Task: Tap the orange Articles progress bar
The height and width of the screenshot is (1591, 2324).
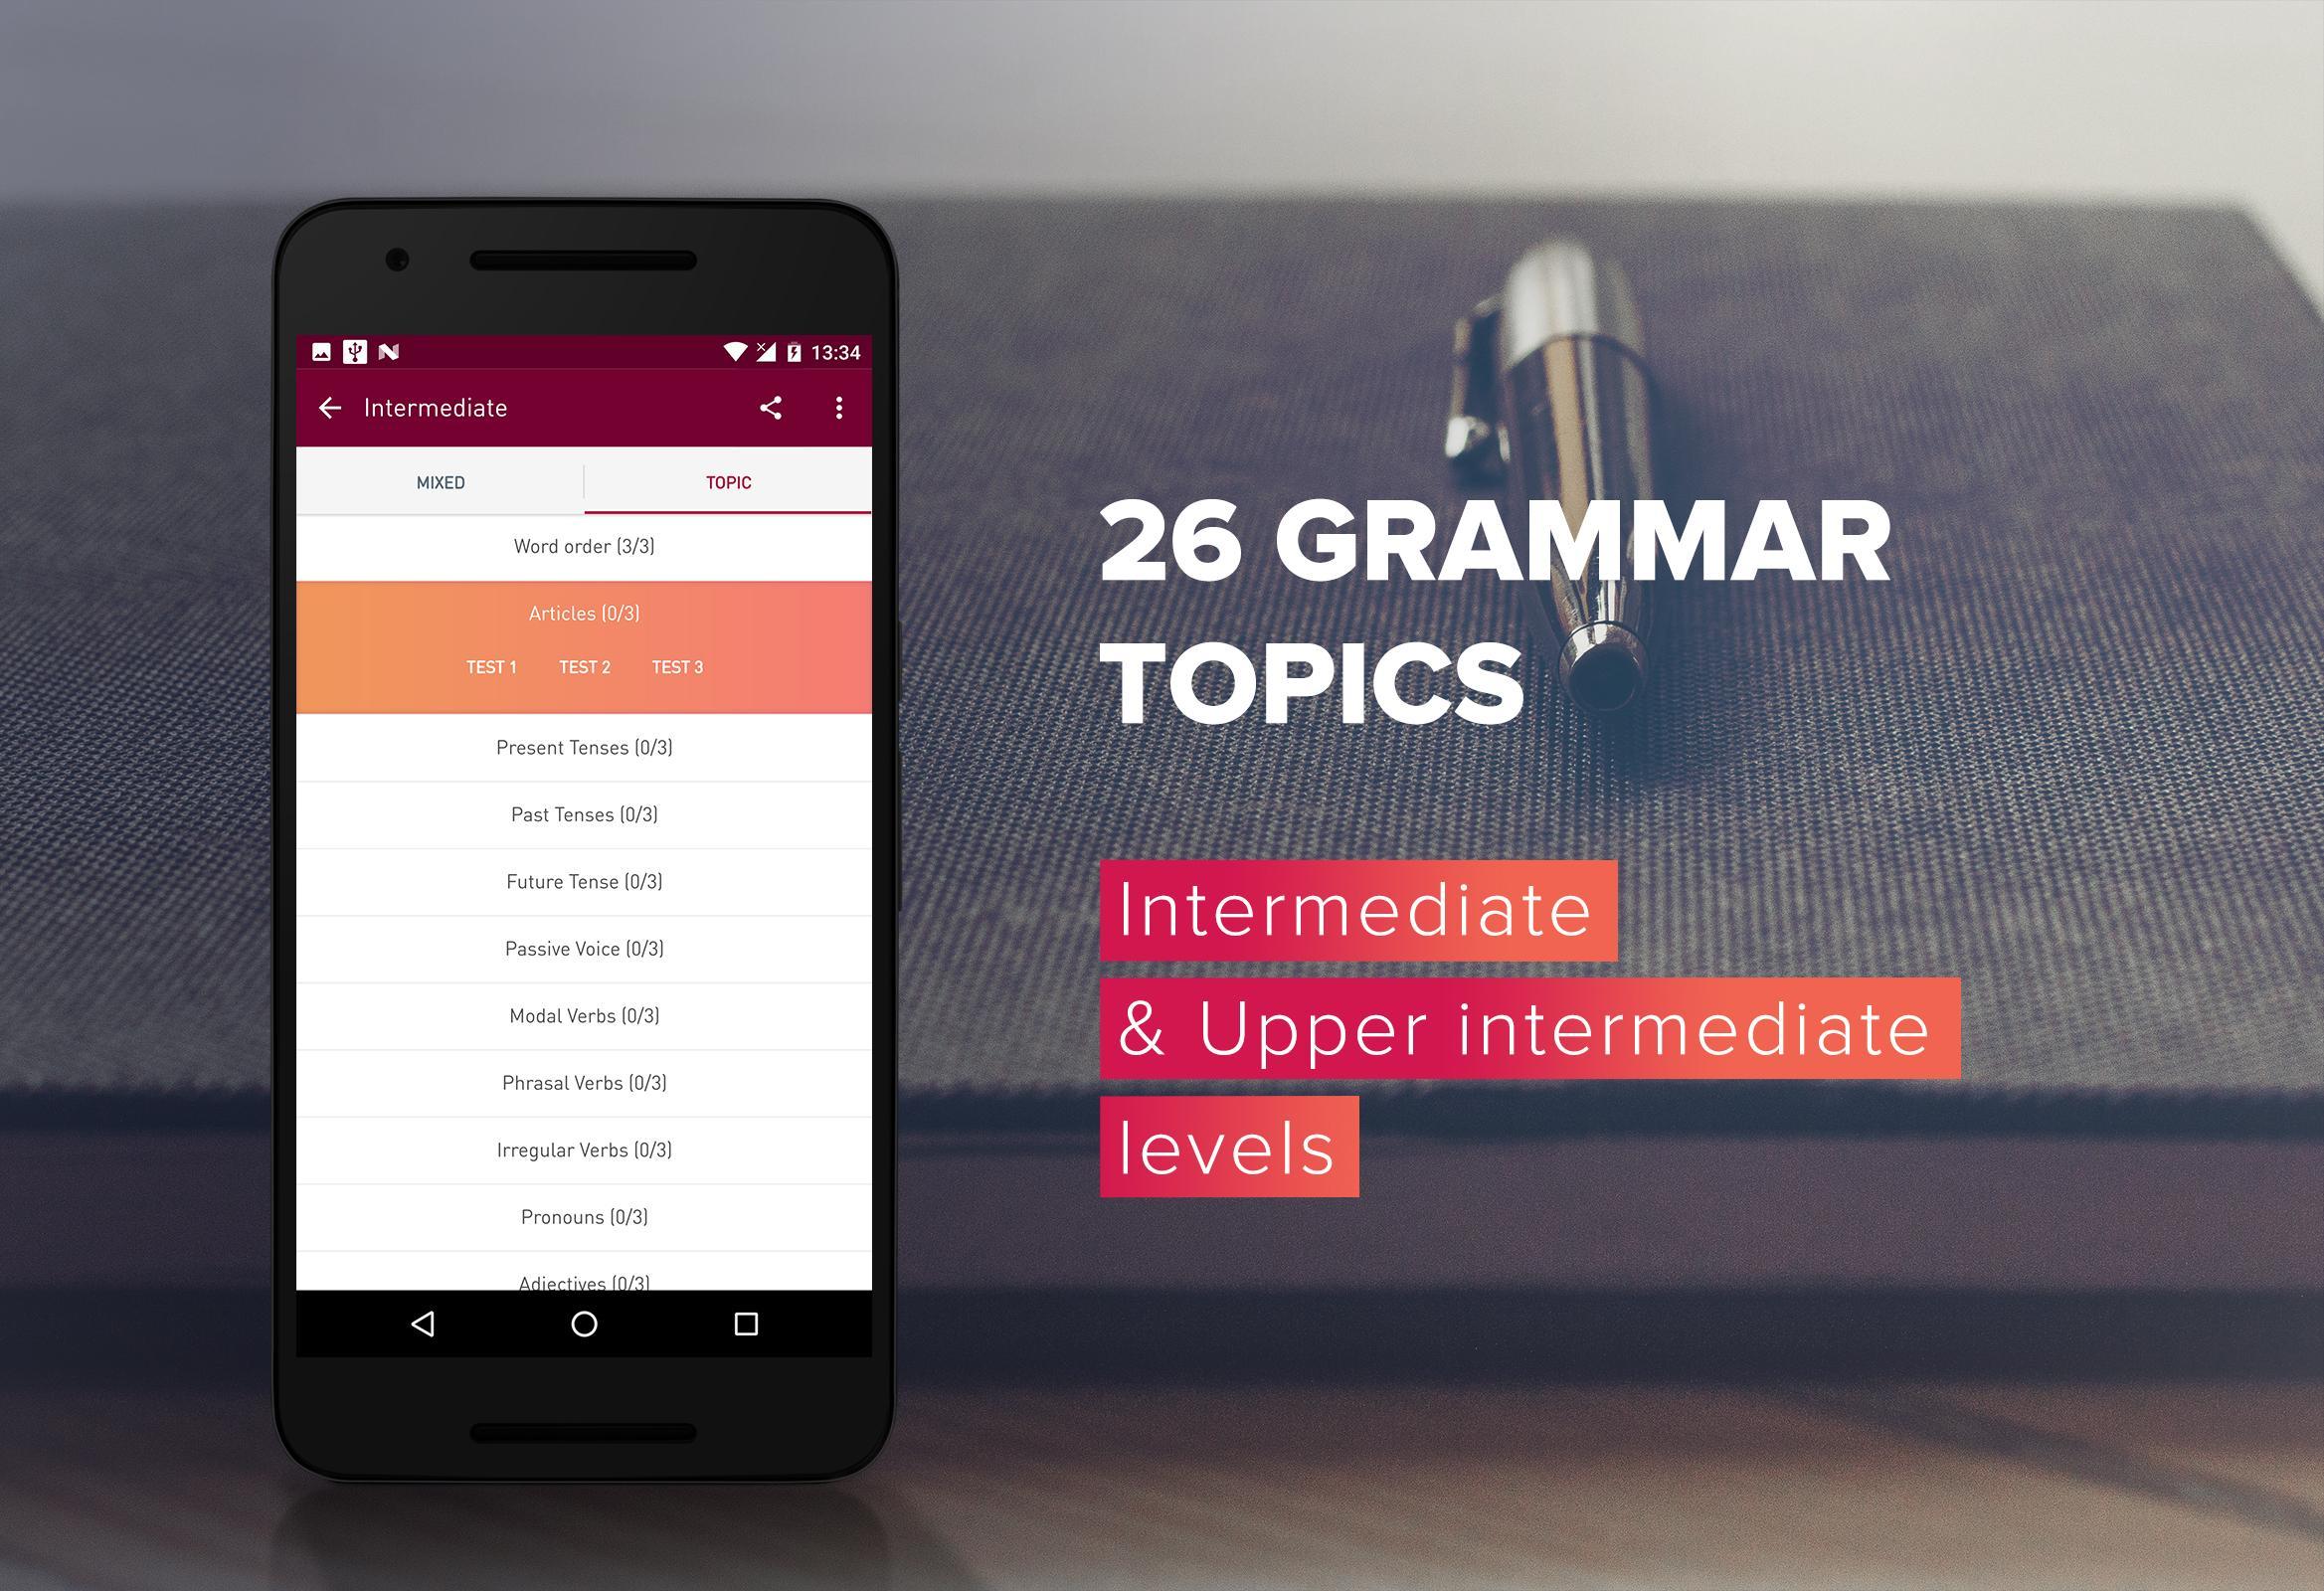Action: (587, 611)
